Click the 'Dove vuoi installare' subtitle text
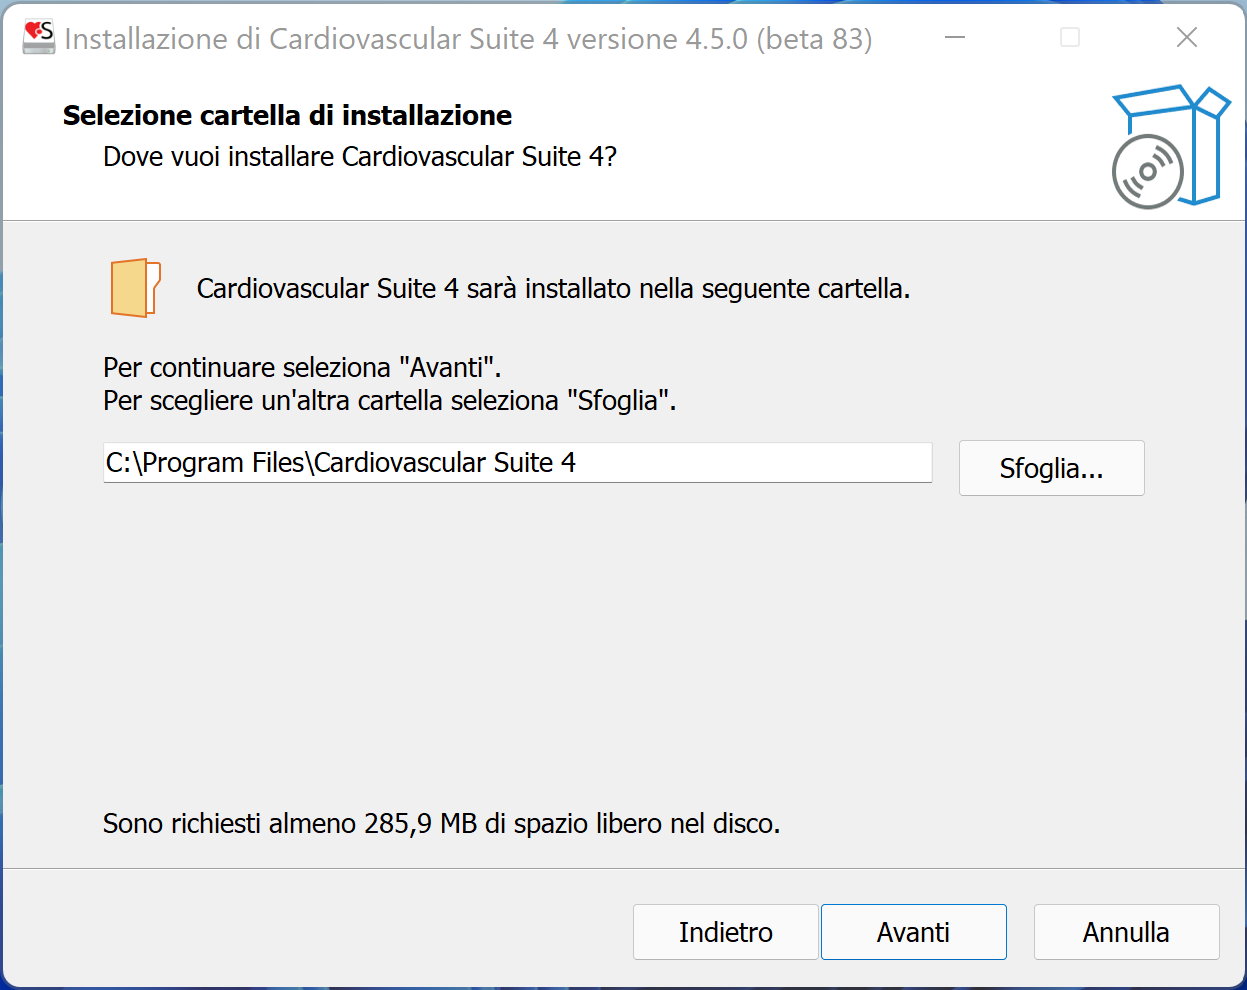This screenshot has height=990, width=1247. tap(360, 157)
